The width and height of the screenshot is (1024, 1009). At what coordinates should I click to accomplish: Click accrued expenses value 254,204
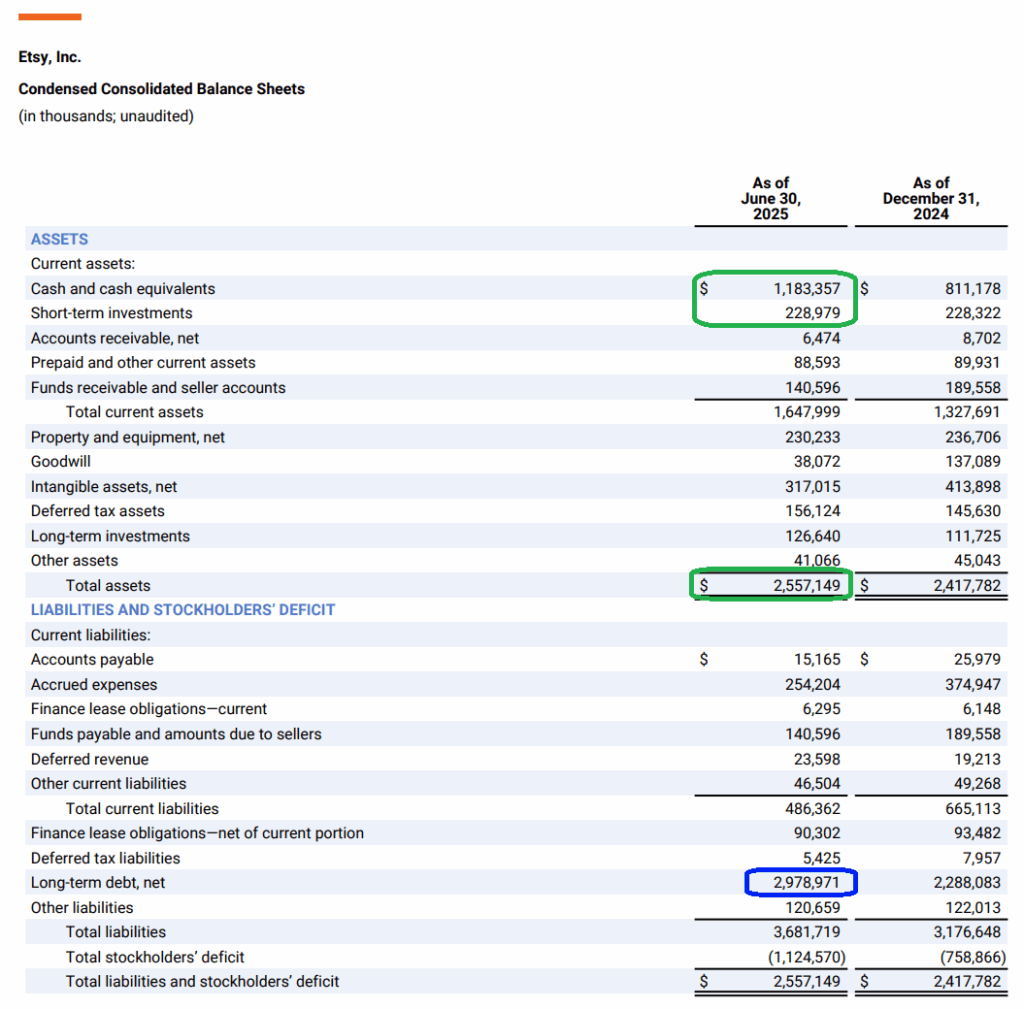coord(812,685)
